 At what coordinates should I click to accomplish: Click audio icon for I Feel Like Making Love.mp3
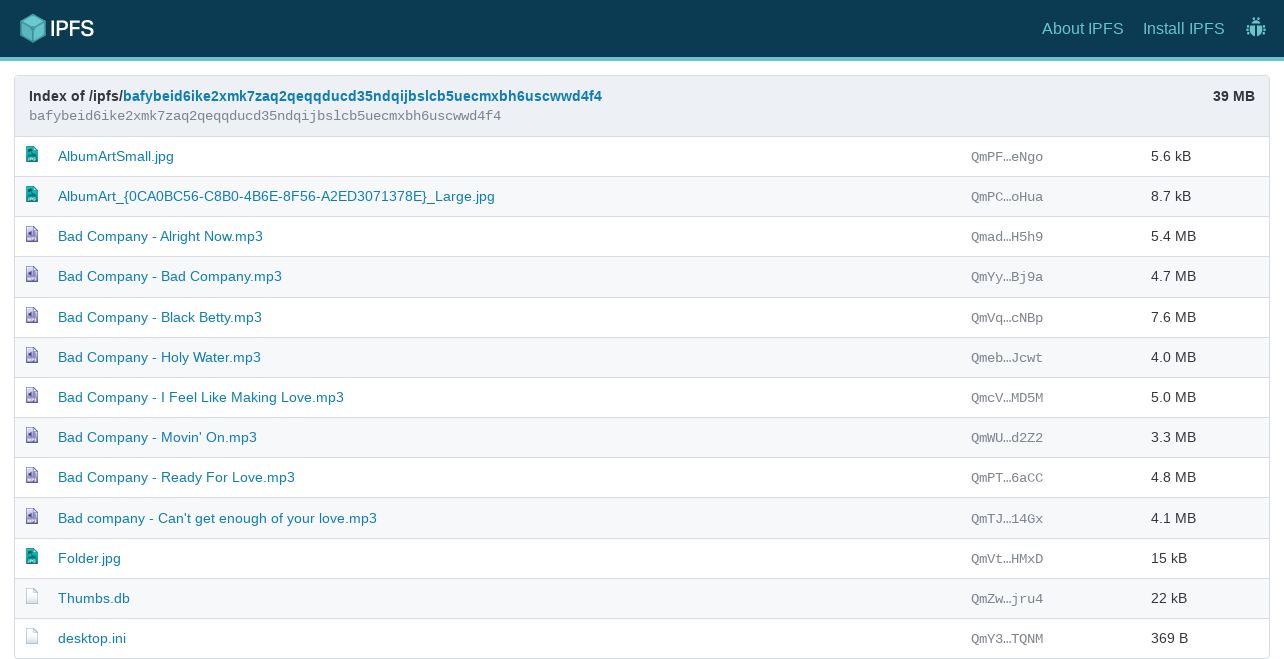pos(32,396)
